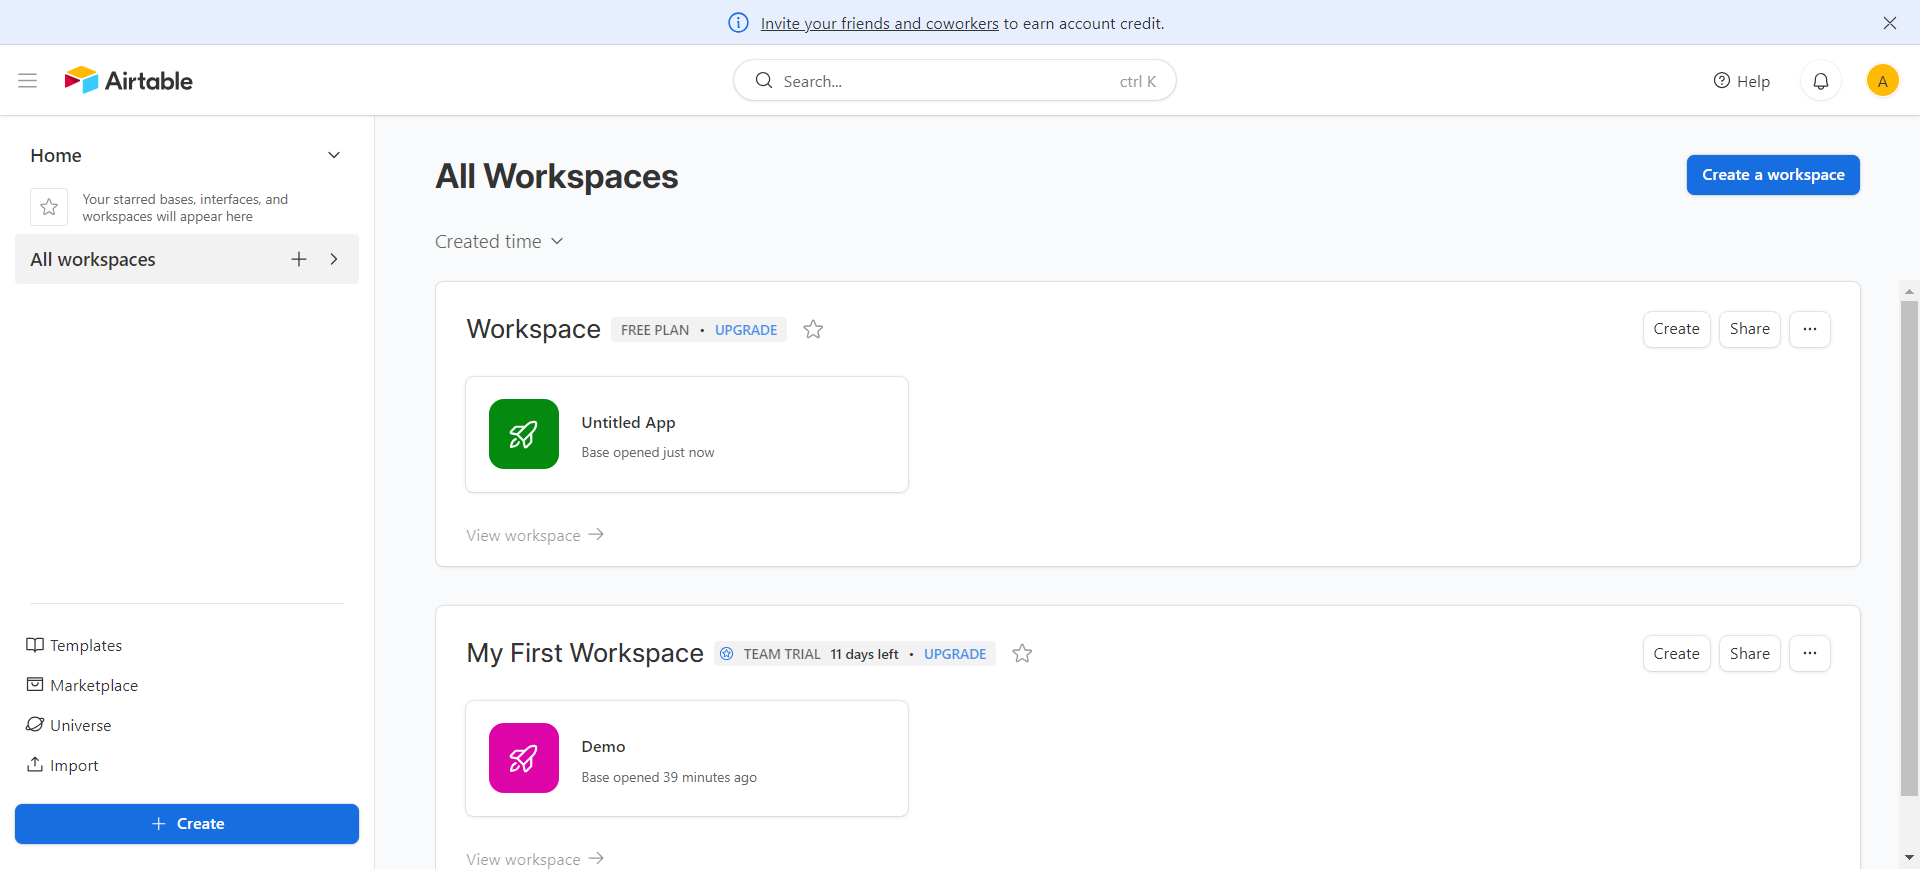1920x869 pixels.
Task: Select All workspaces in sidebar
Action: [x=187, y=259]
